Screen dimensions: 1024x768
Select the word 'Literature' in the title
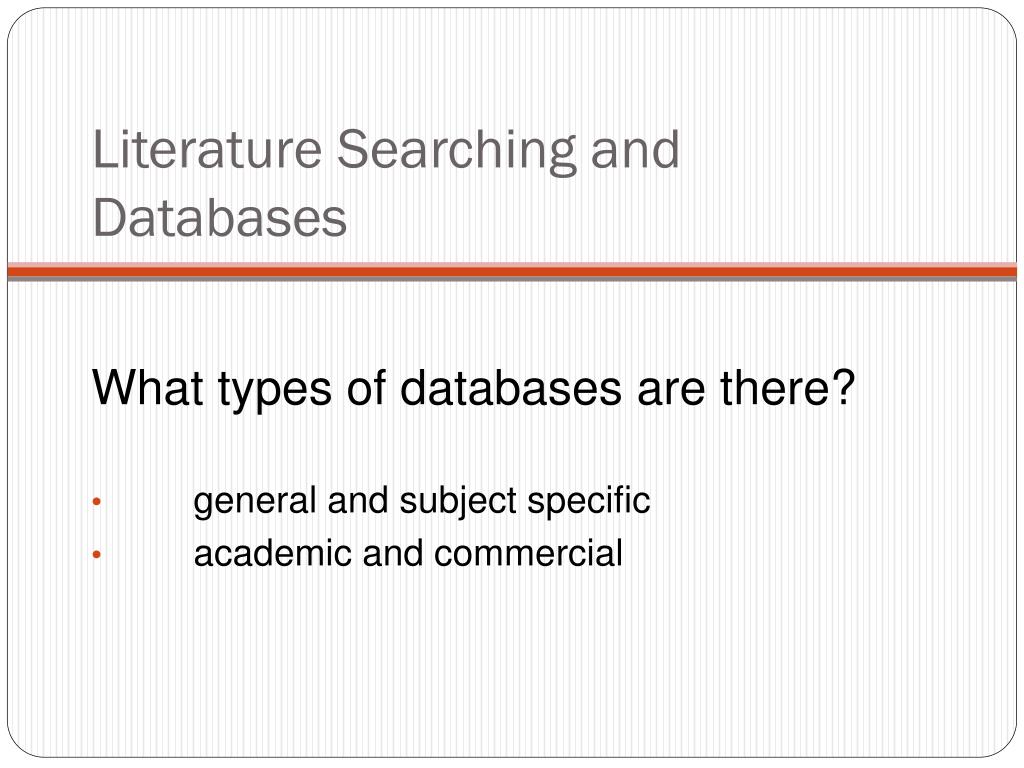point(207,150)
